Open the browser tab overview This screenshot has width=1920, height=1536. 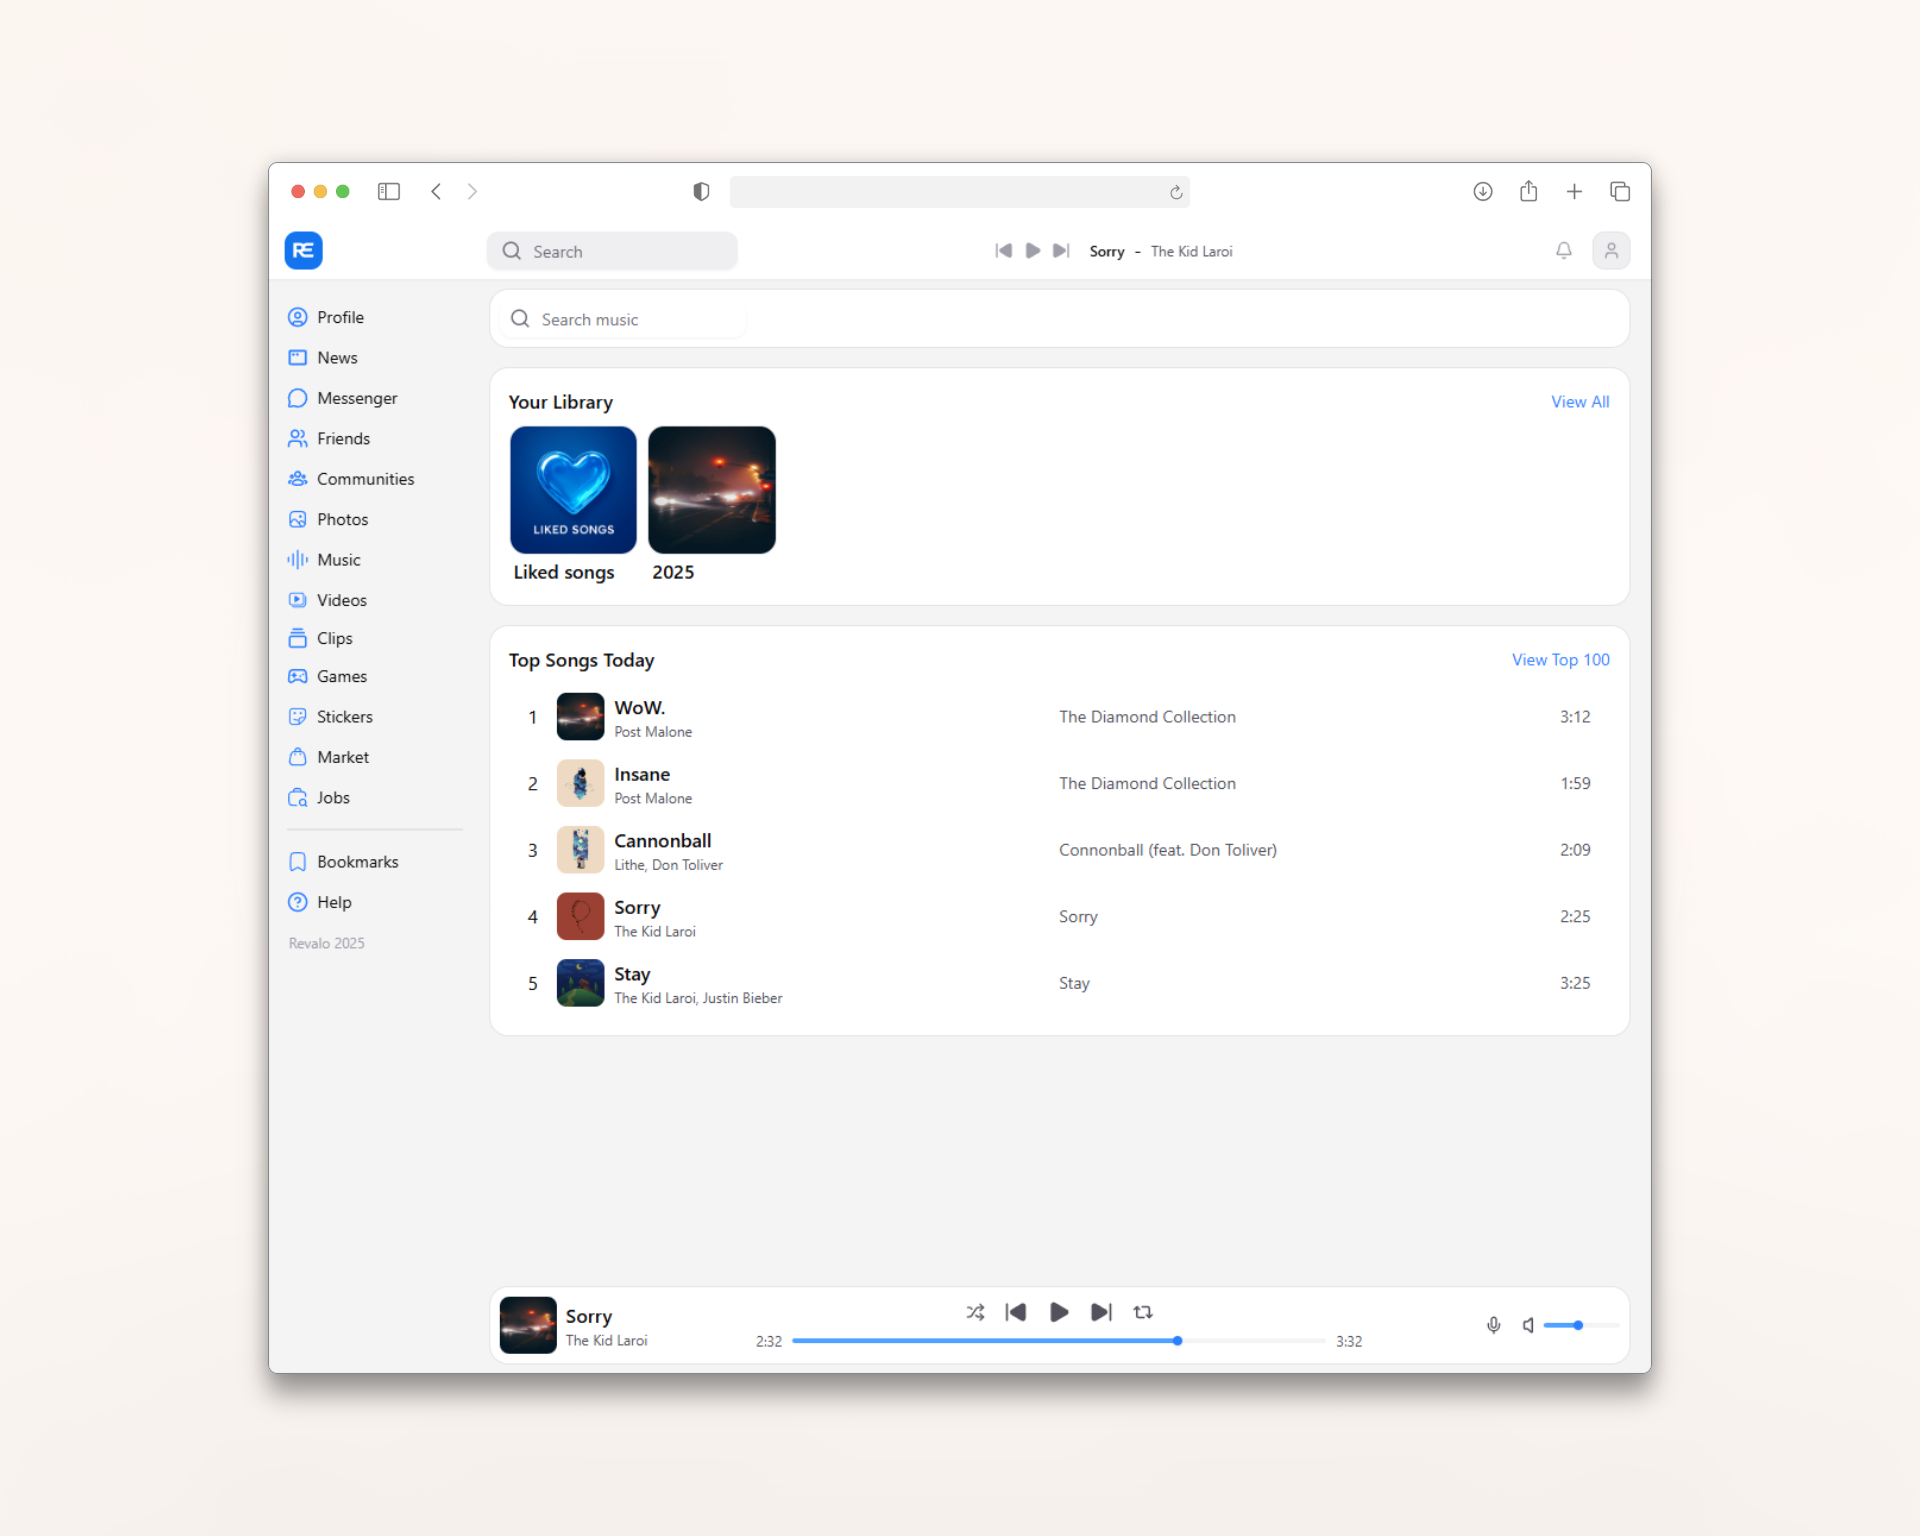pyautogui.click(x=1620, y=191)
